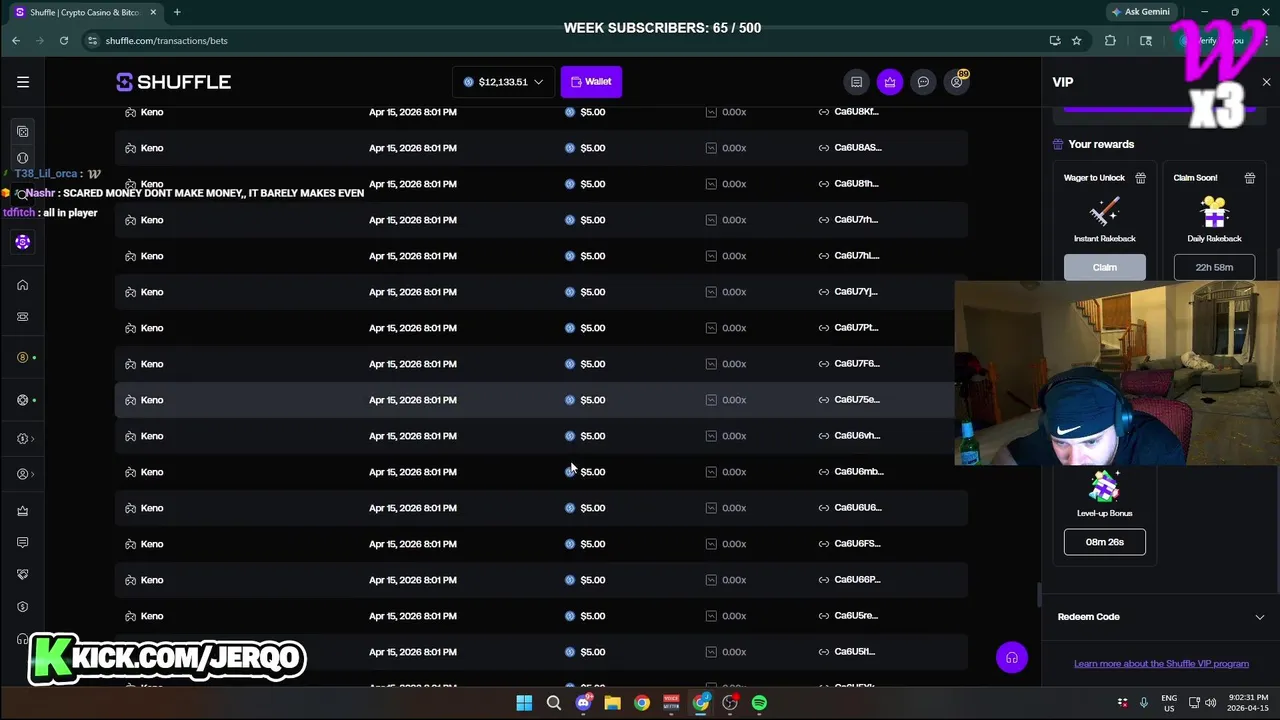
Task: Click Ask Gemini button in Chrome
Action: [1140, 12]
